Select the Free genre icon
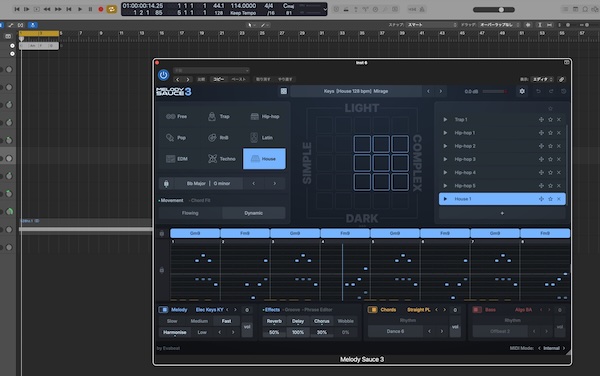 pos(171,116)
